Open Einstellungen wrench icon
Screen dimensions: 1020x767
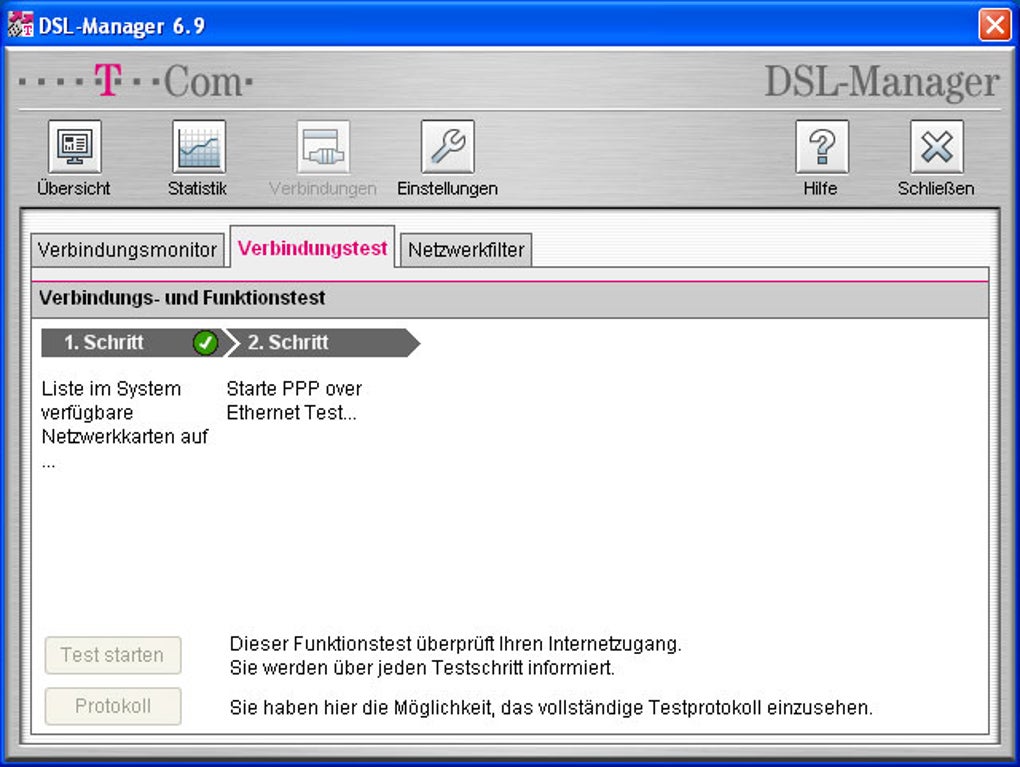448,147
